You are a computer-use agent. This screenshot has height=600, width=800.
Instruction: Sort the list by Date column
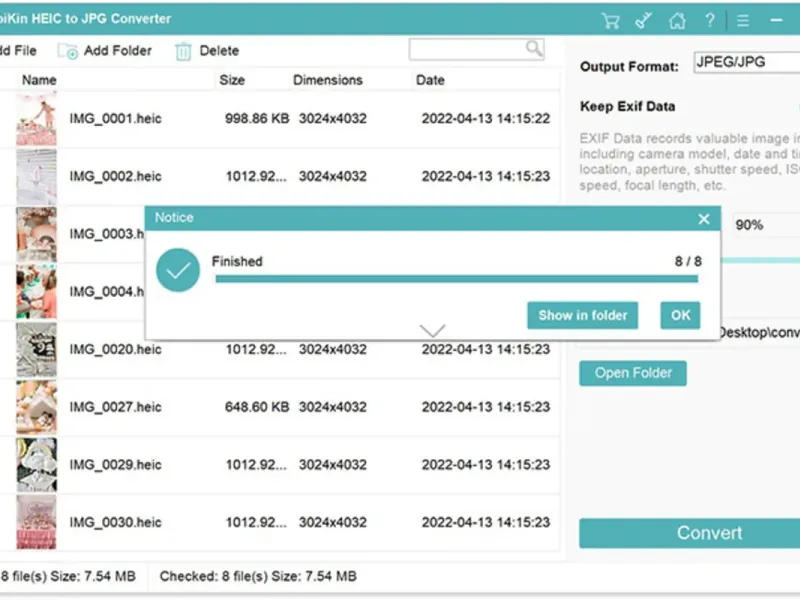point(430,80)
